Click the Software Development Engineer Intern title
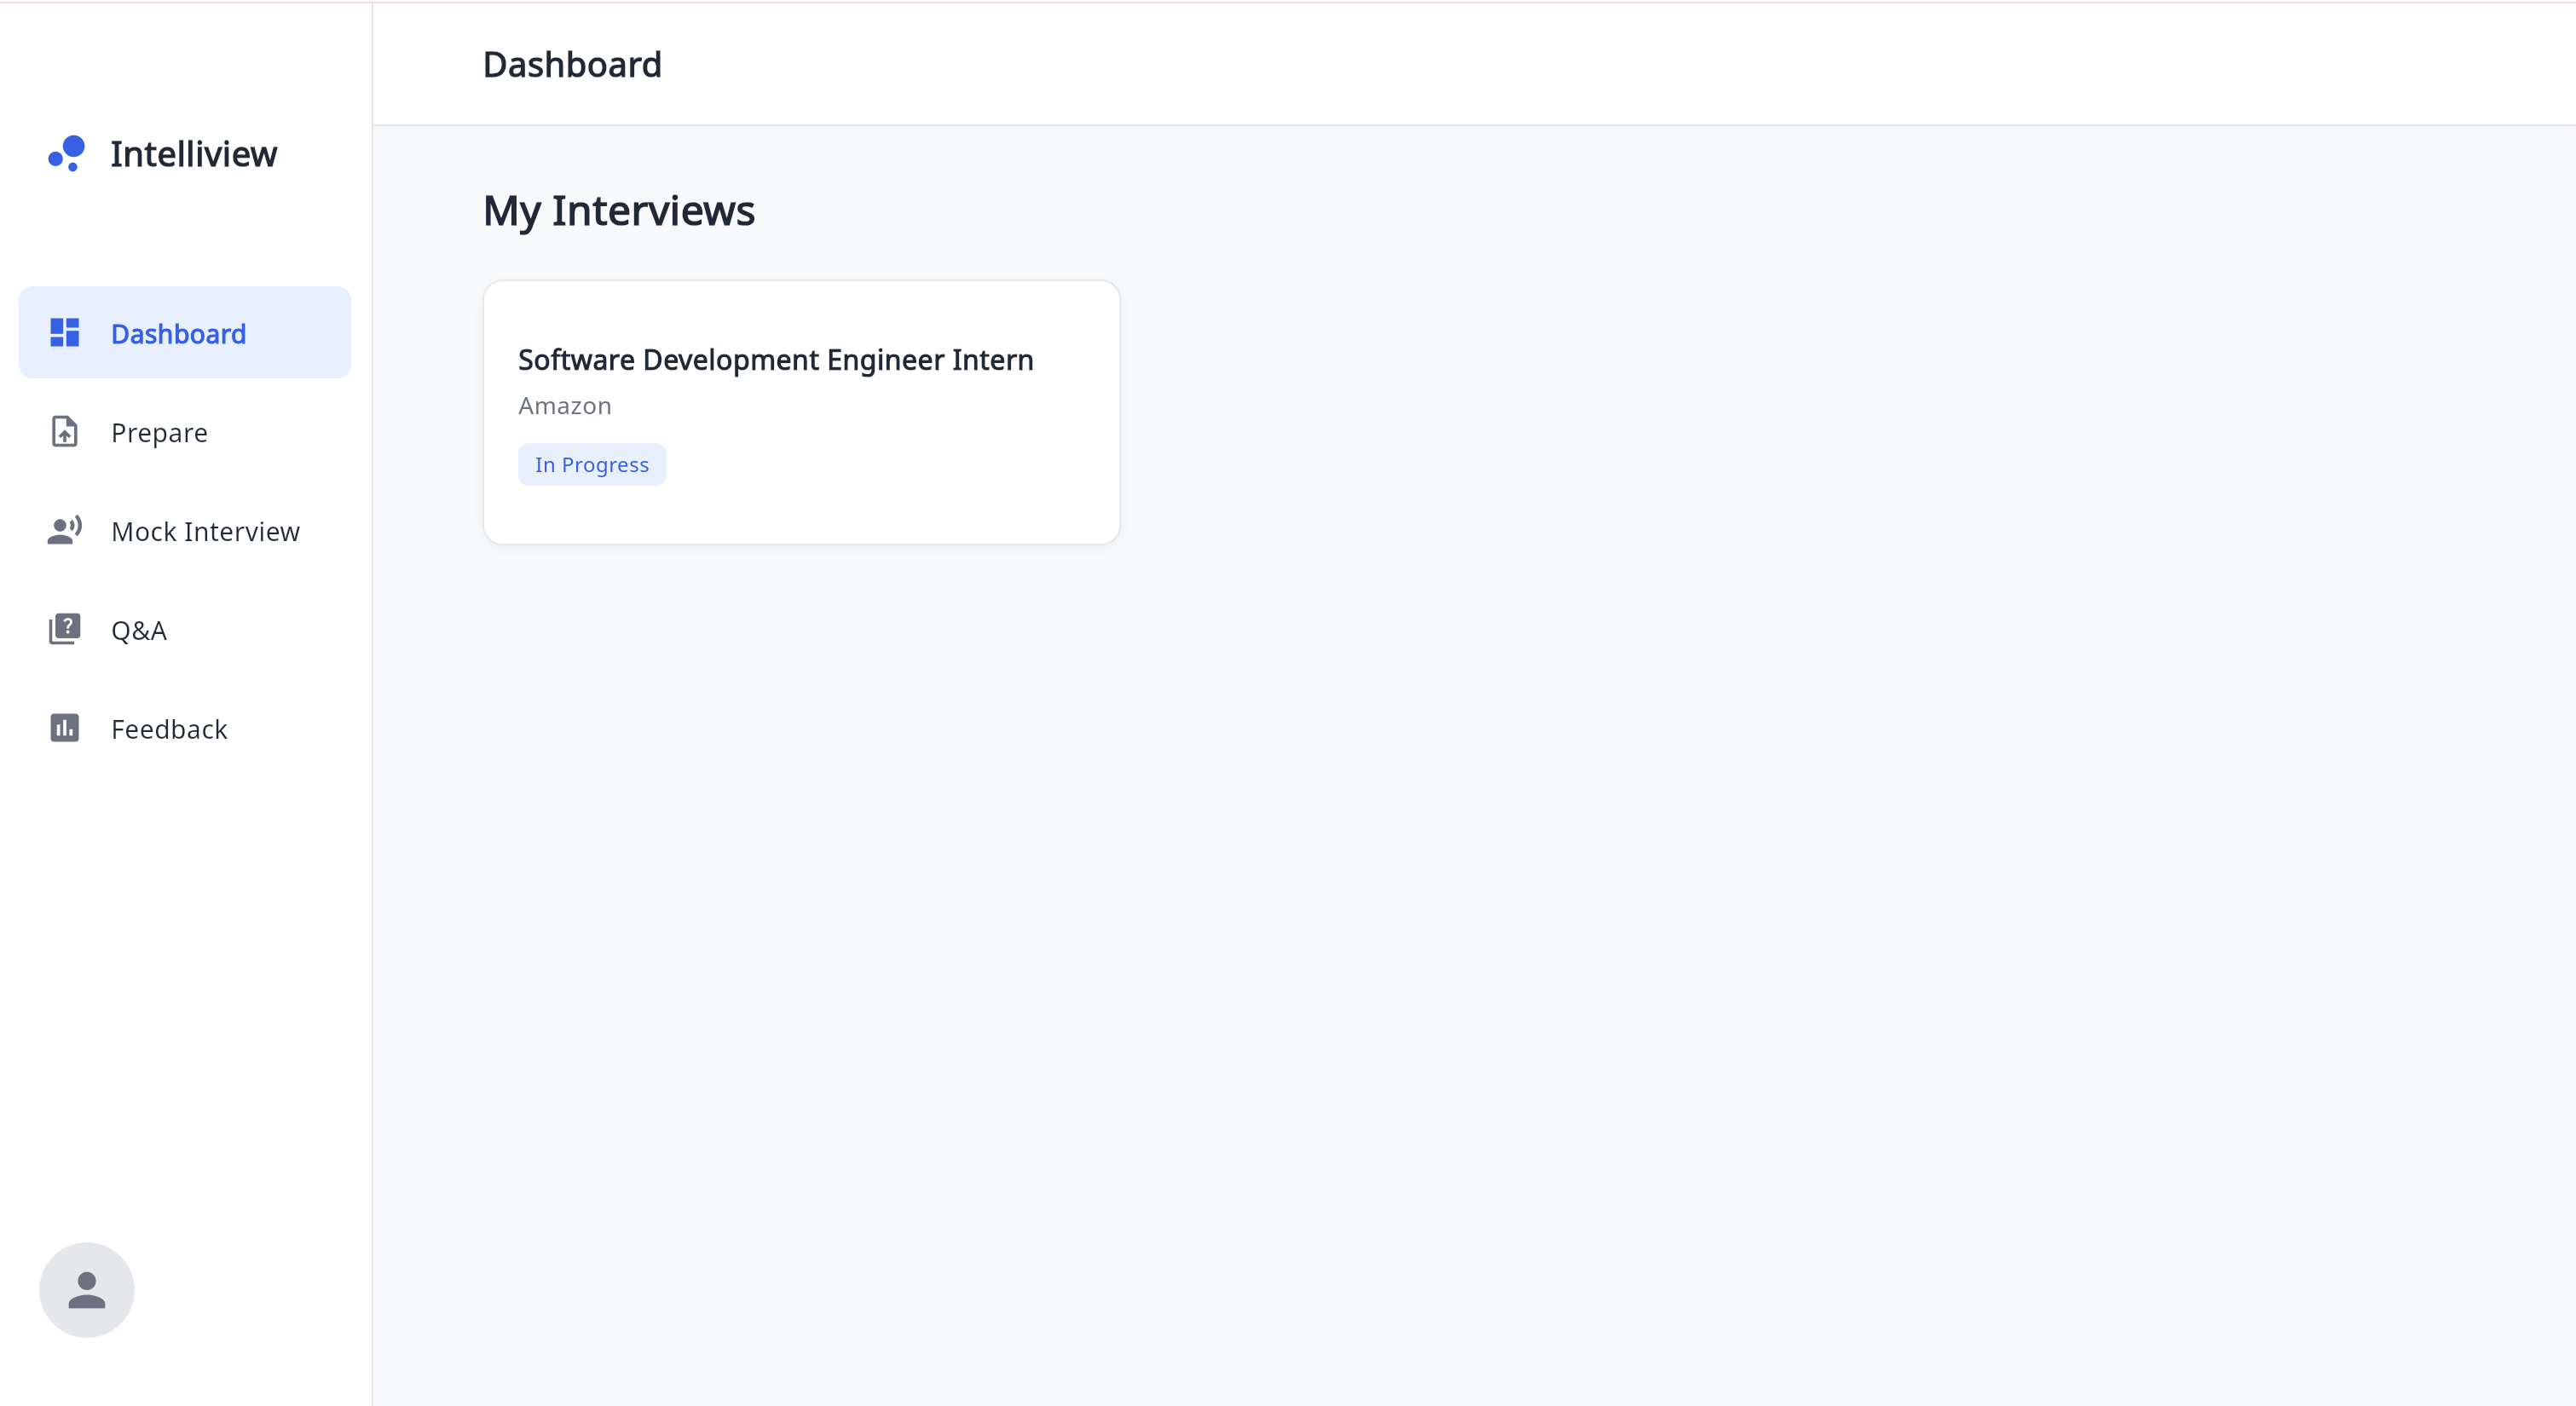Viewport: 2576px width, 1406px height. tap(775, 360)
